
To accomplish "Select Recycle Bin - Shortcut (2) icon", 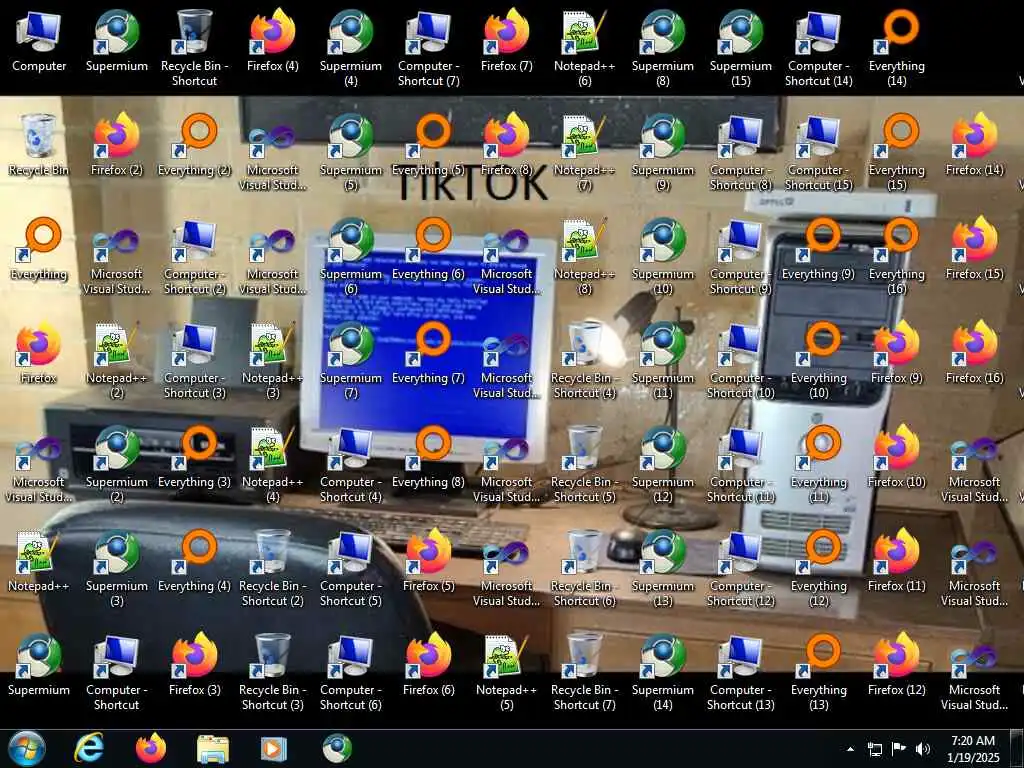I will coord(273,568).
